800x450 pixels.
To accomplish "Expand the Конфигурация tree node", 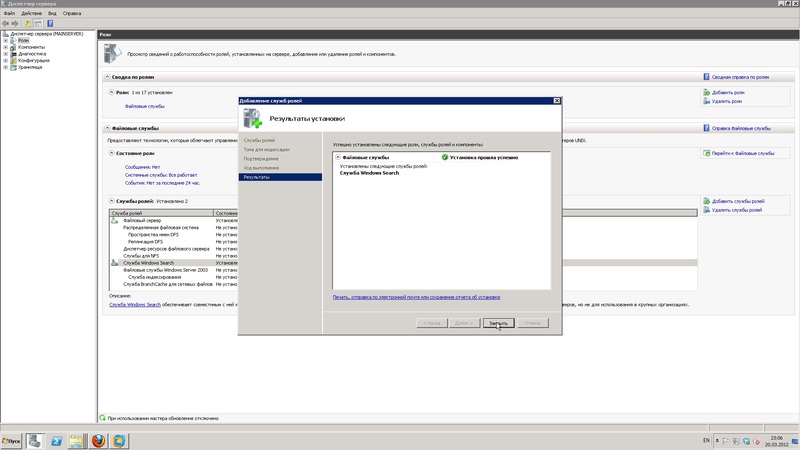I will pos(6,60).
